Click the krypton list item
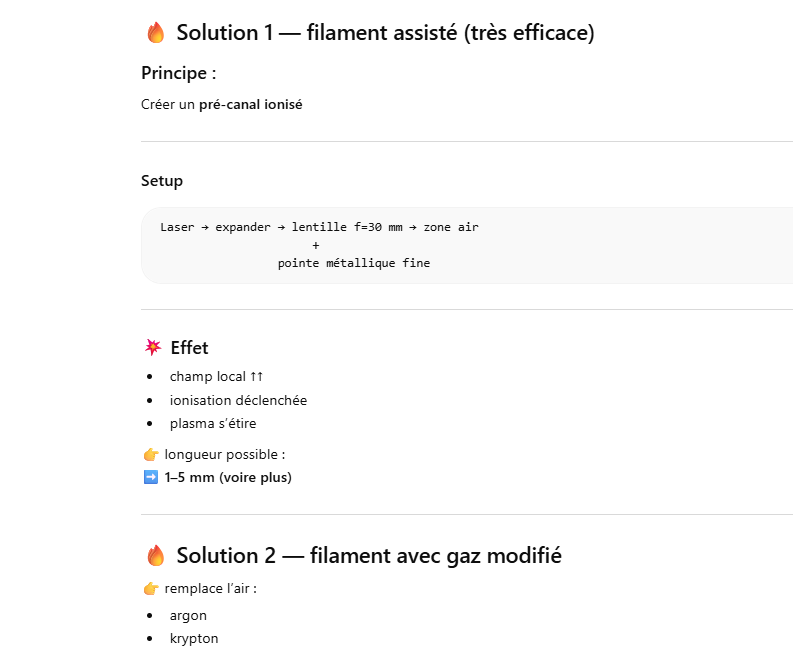 194,638
